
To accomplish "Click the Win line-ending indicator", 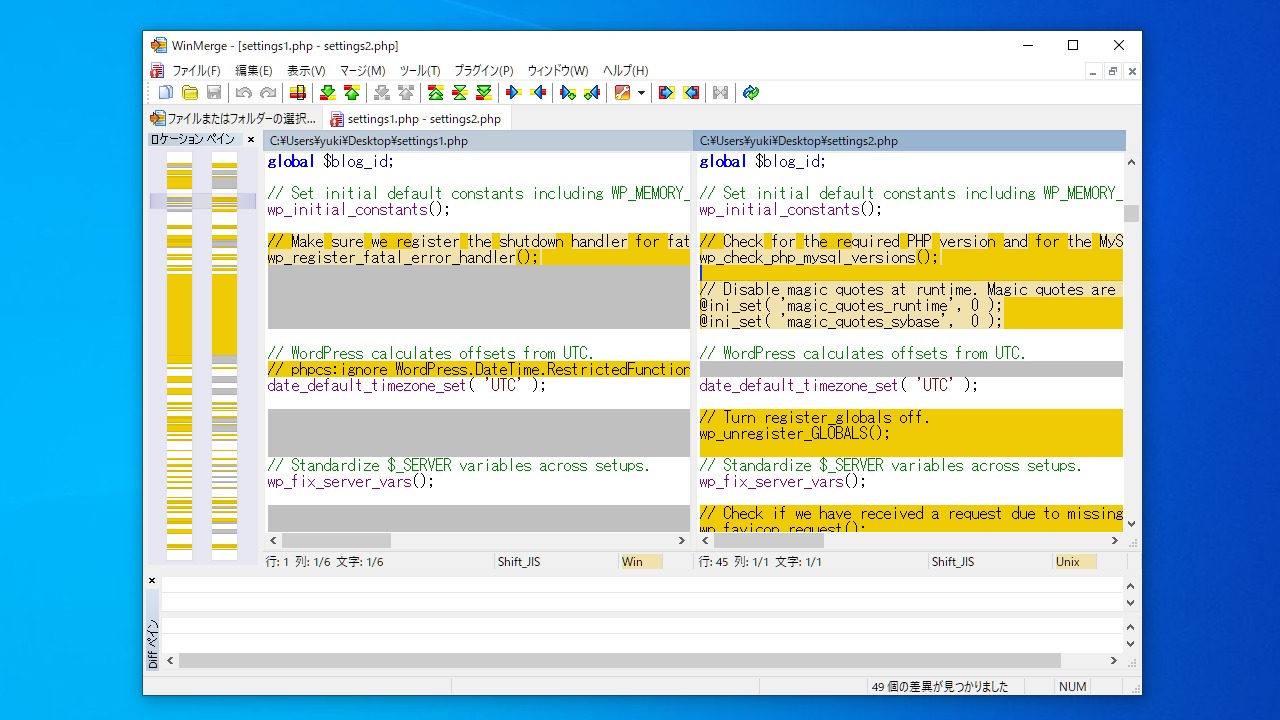I will pos(641,562).
